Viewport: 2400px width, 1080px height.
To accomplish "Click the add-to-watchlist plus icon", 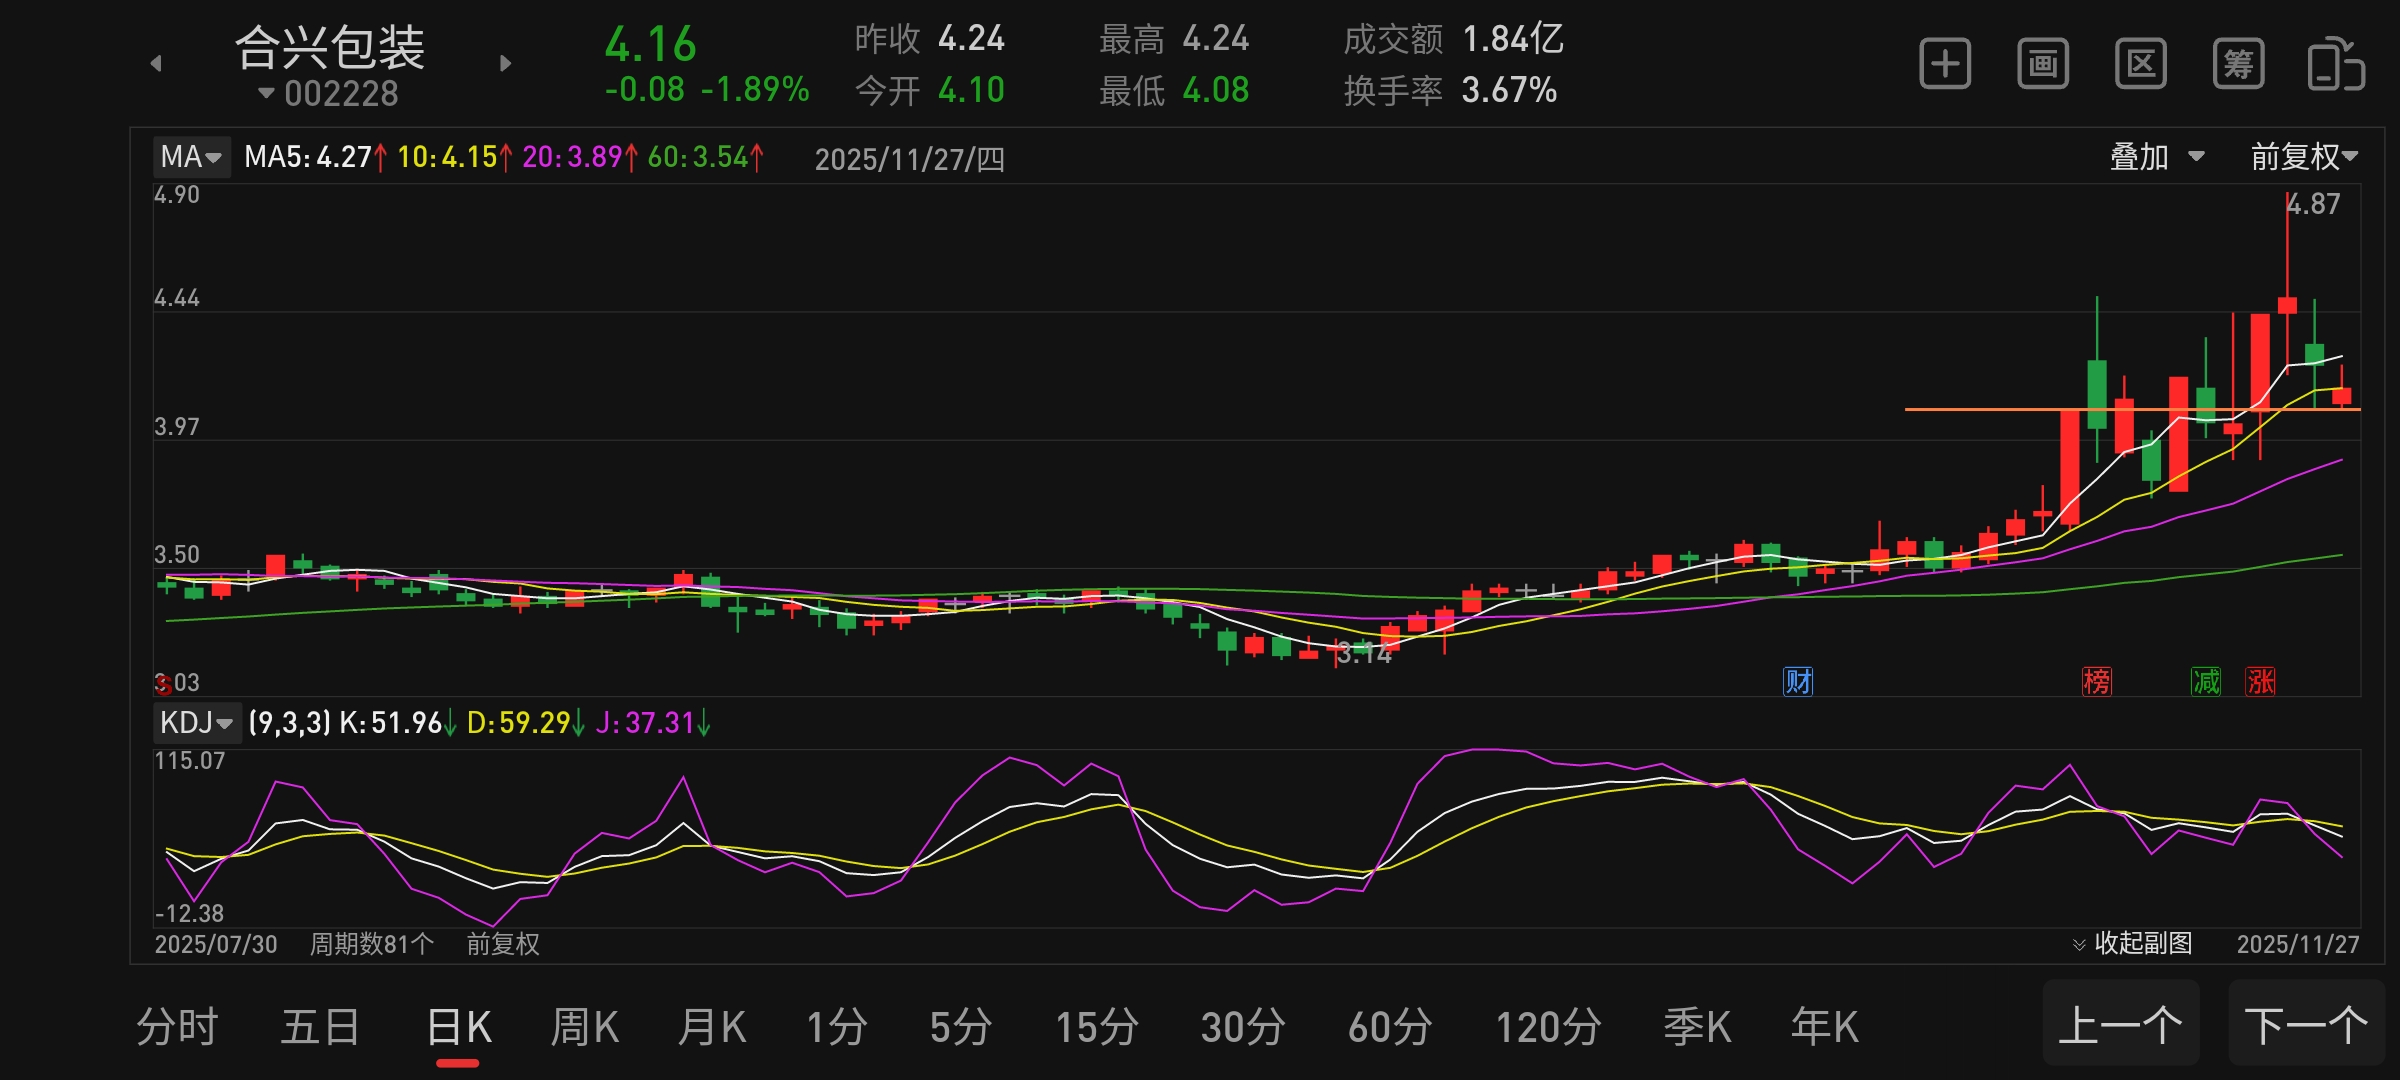I will (1945, 65).
